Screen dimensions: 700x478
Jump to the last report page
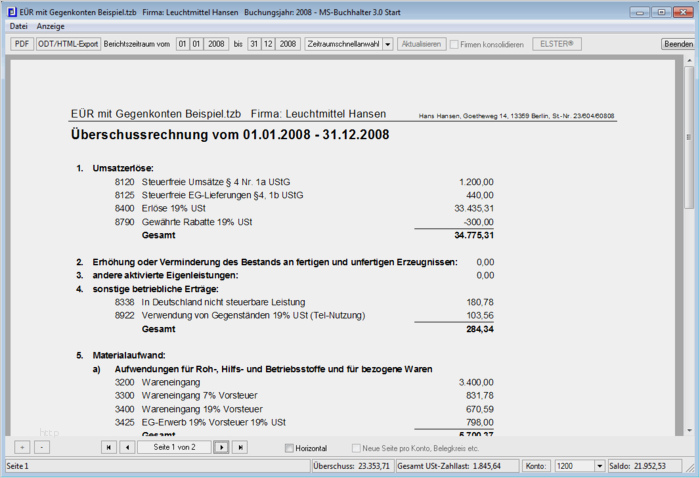pos(240,447)
